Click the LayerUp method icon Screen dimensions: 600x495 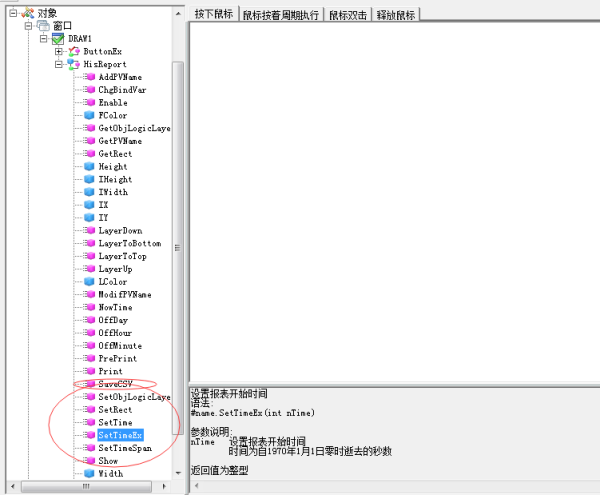[x=90, y=269]
